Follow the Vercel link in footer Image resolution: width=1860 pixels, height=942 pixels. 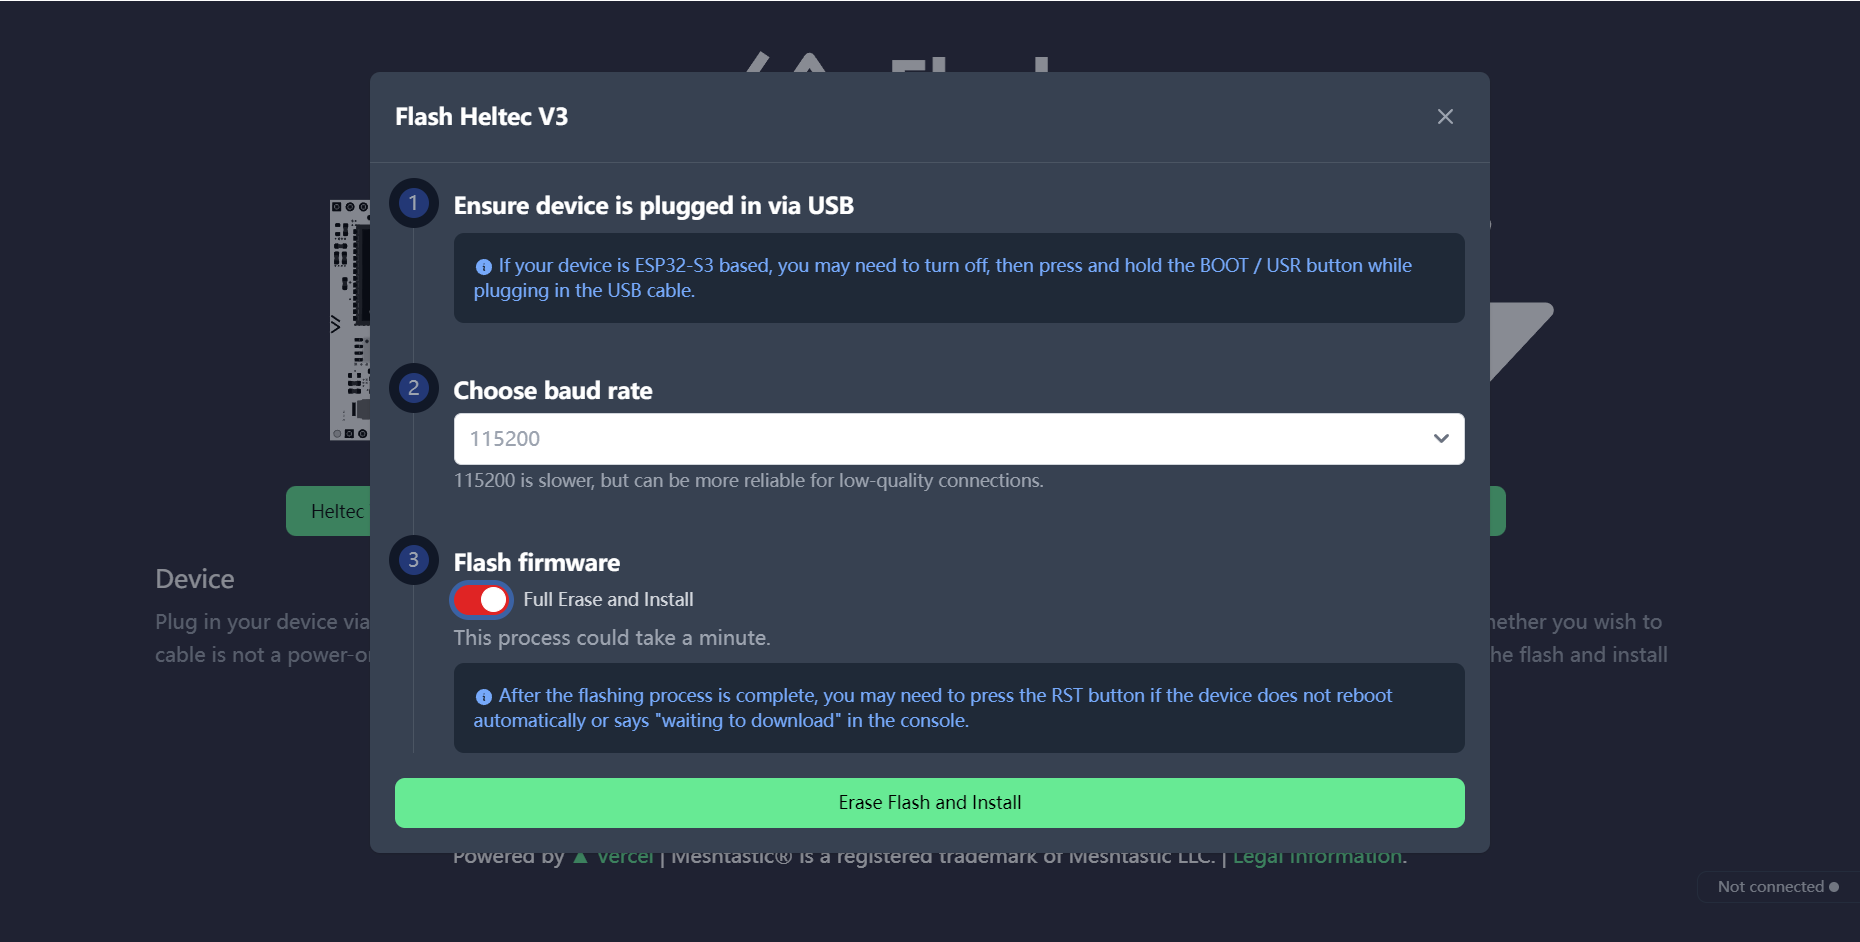point(625,858)
